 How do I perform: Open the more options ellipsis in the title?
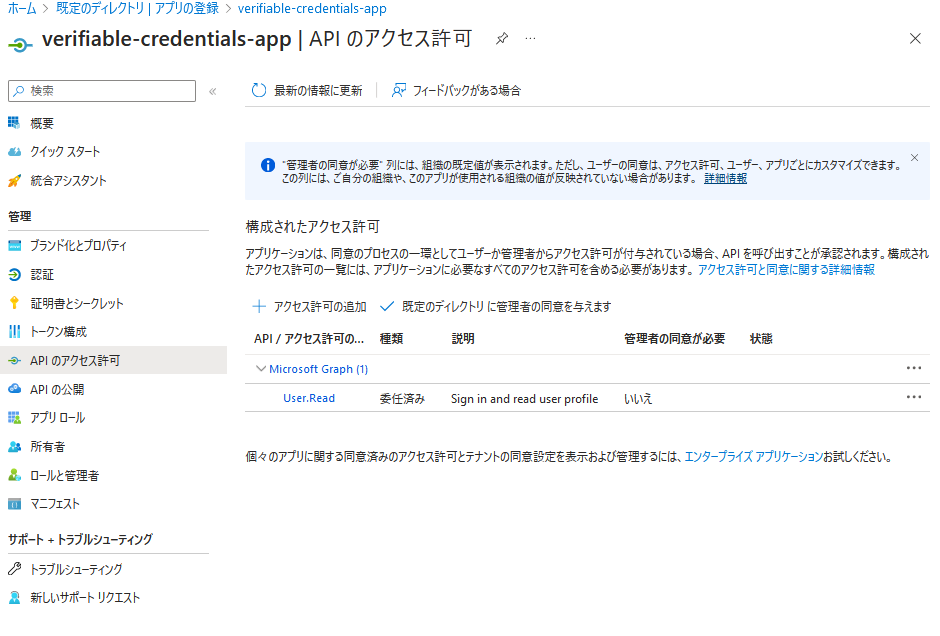pos(530,38)
